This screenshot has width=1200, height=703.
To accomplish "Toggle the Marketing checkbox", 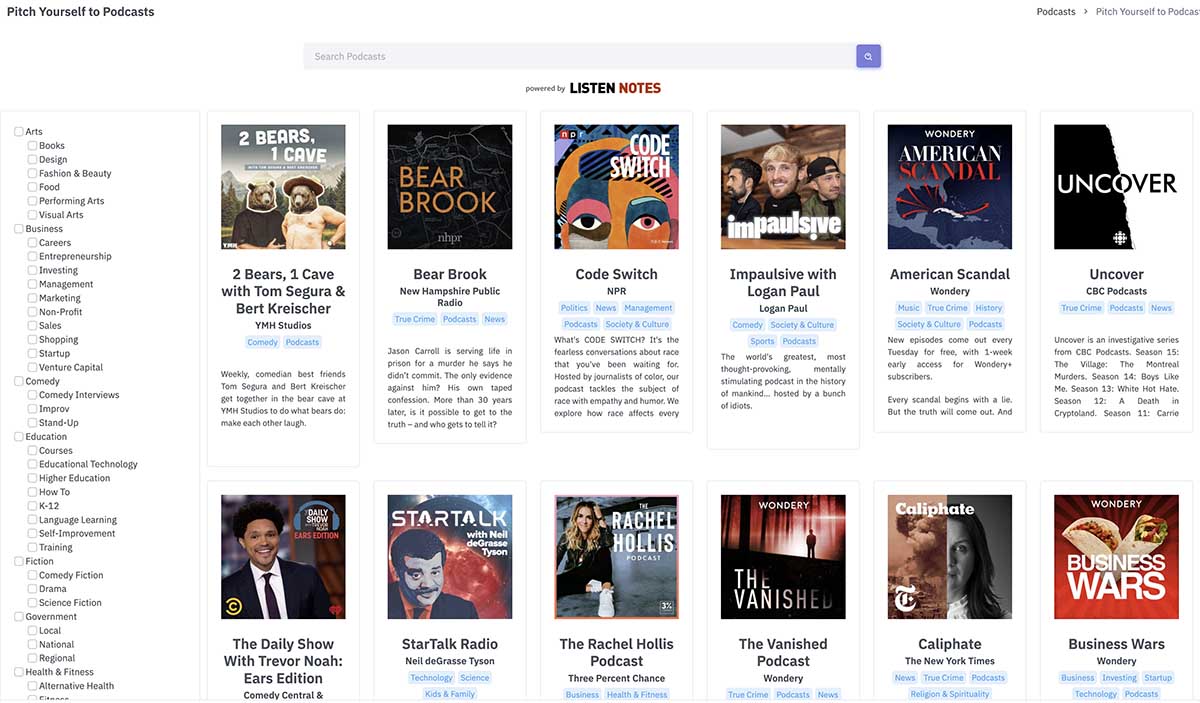I will (x=33, y=298).
